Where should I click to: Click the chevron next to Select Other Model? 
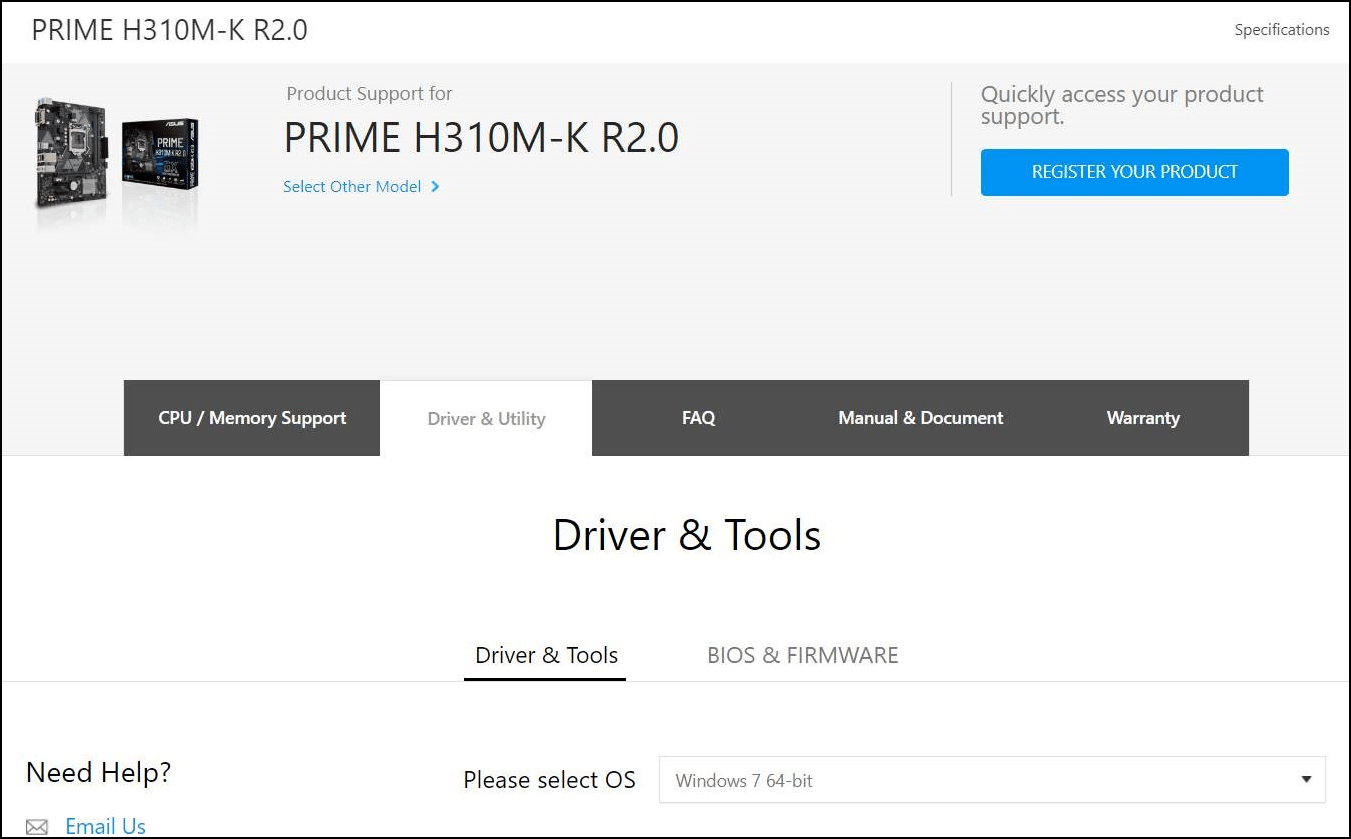tap(435, 187)
